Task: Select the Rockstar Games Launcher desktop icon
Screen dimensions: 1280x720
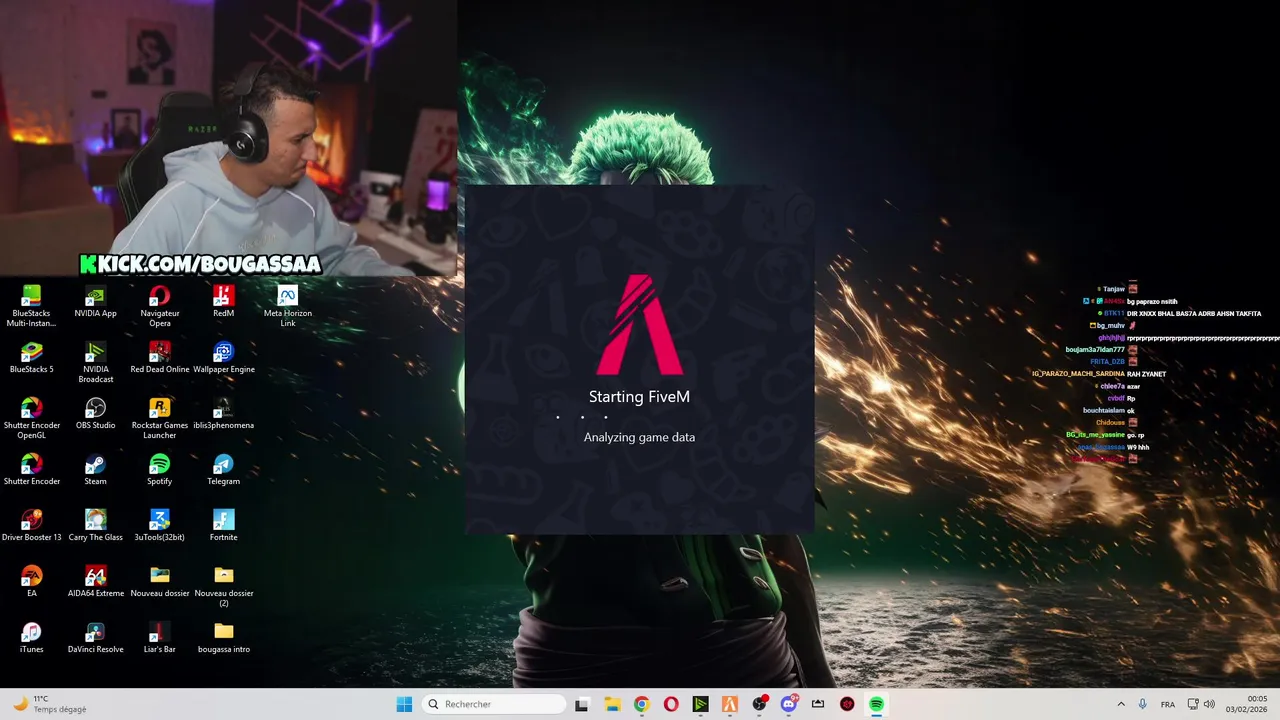Action: pyautogui.click(x=159, y=418)
